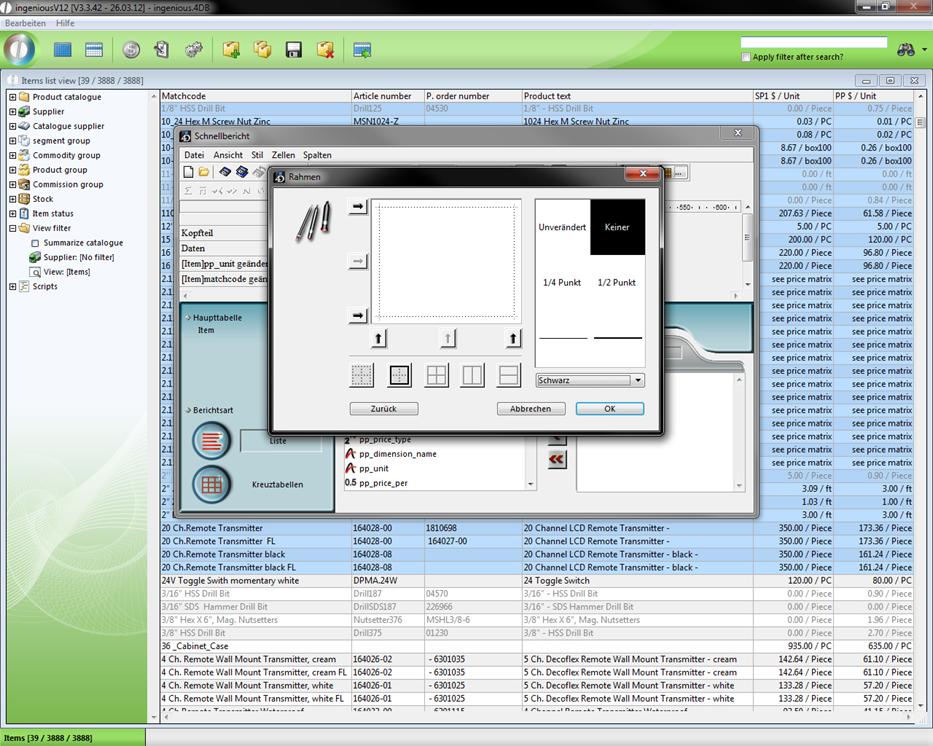Open the Bearbeiten menu
This screenshot has width=933, height=746.
(25, 22)
